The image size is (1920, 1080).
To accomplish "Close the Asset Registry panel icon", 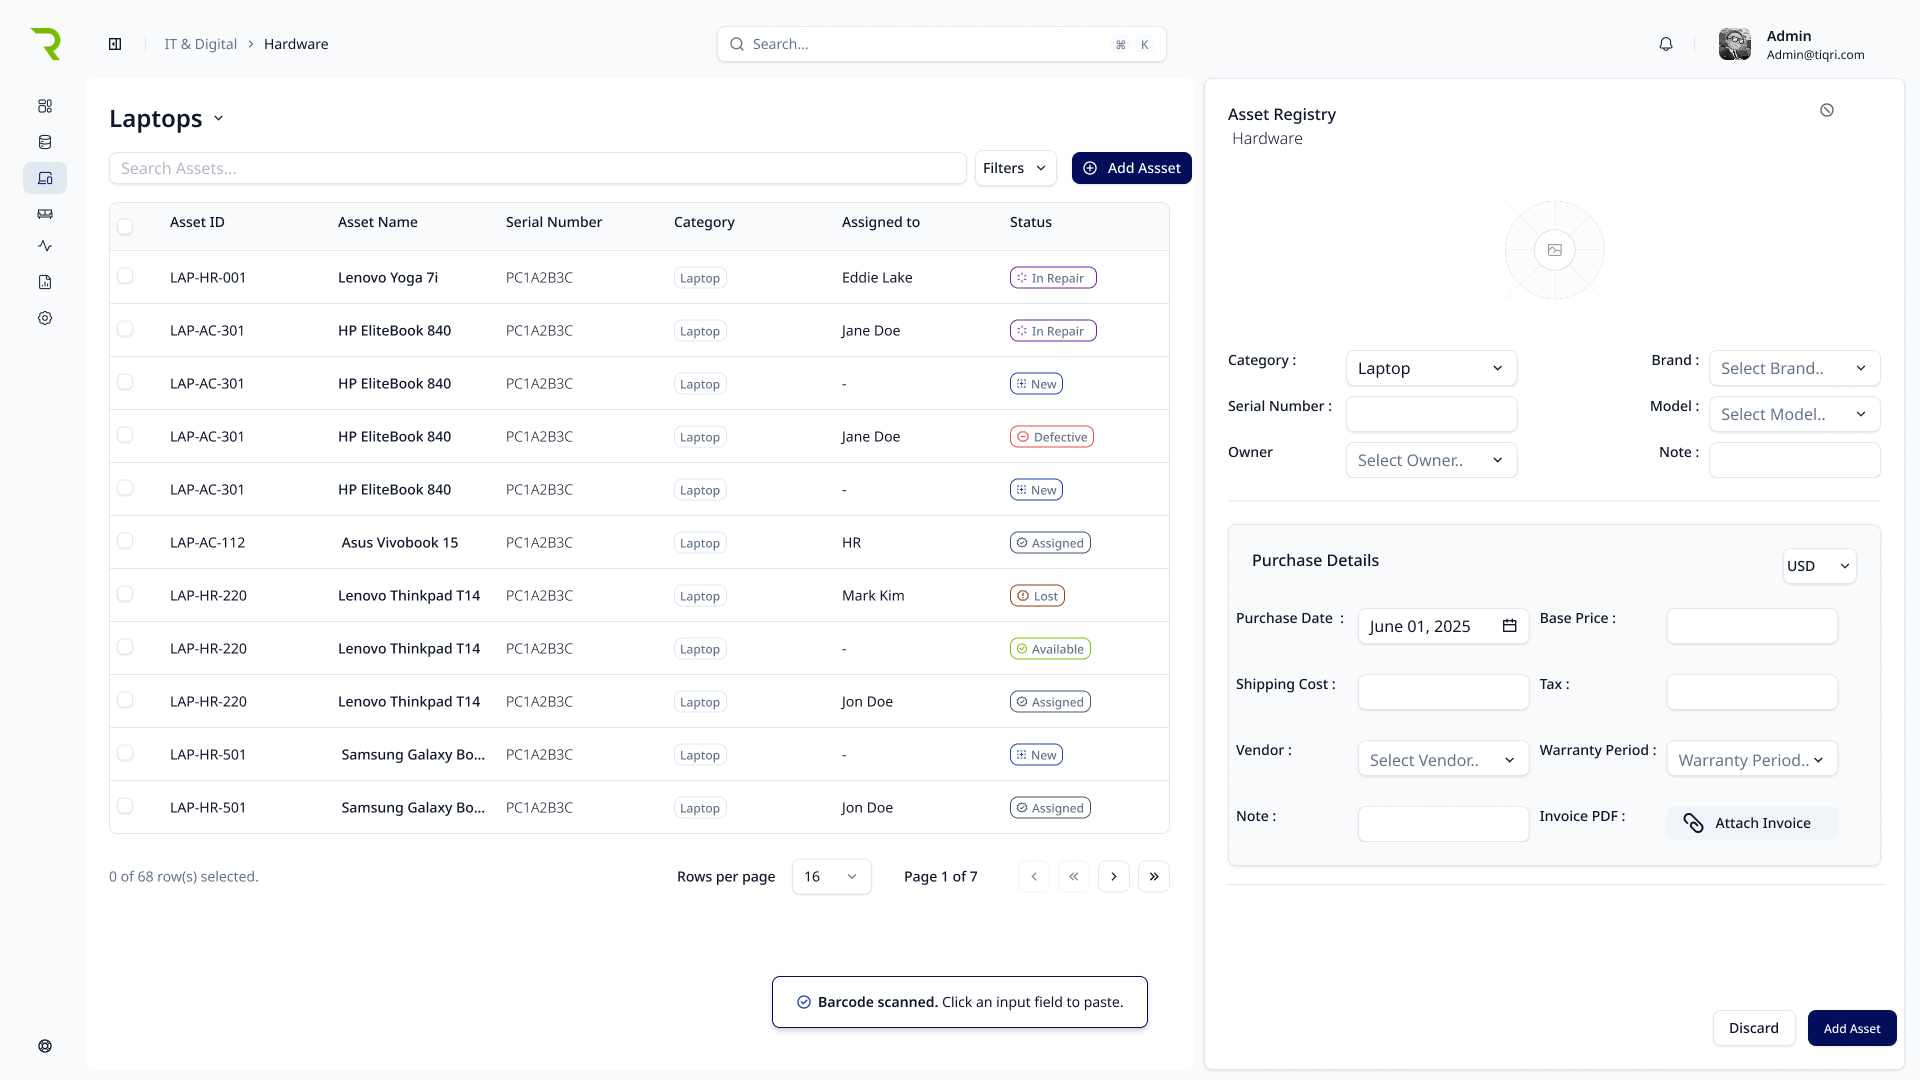I will (x=1827, y=110).
